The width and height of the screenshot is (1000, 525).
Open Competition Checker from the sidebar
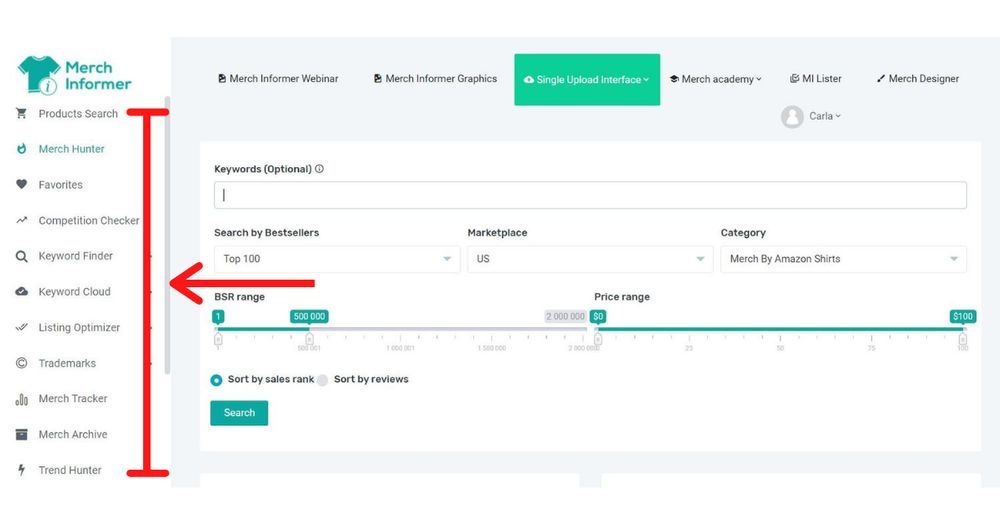(x=89, y=221)
